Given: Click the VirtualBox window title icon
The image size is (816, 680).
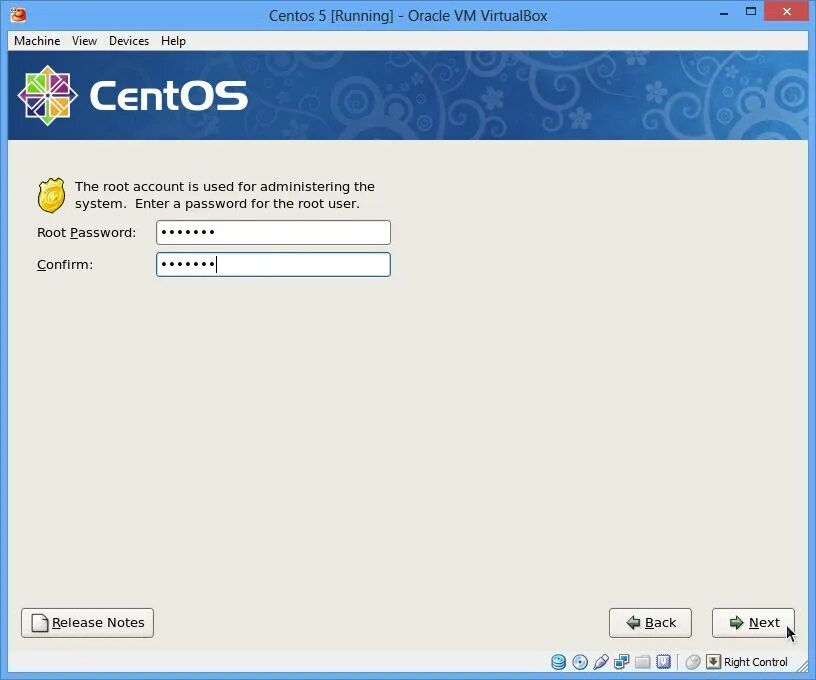Looking at the screenshot, I should [19, 15].
